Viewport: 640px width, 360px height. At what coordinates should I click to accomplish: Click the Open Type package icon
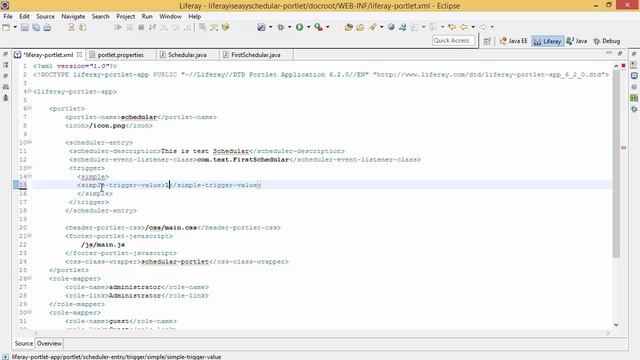pyautogui.click(x=349, y=27)
